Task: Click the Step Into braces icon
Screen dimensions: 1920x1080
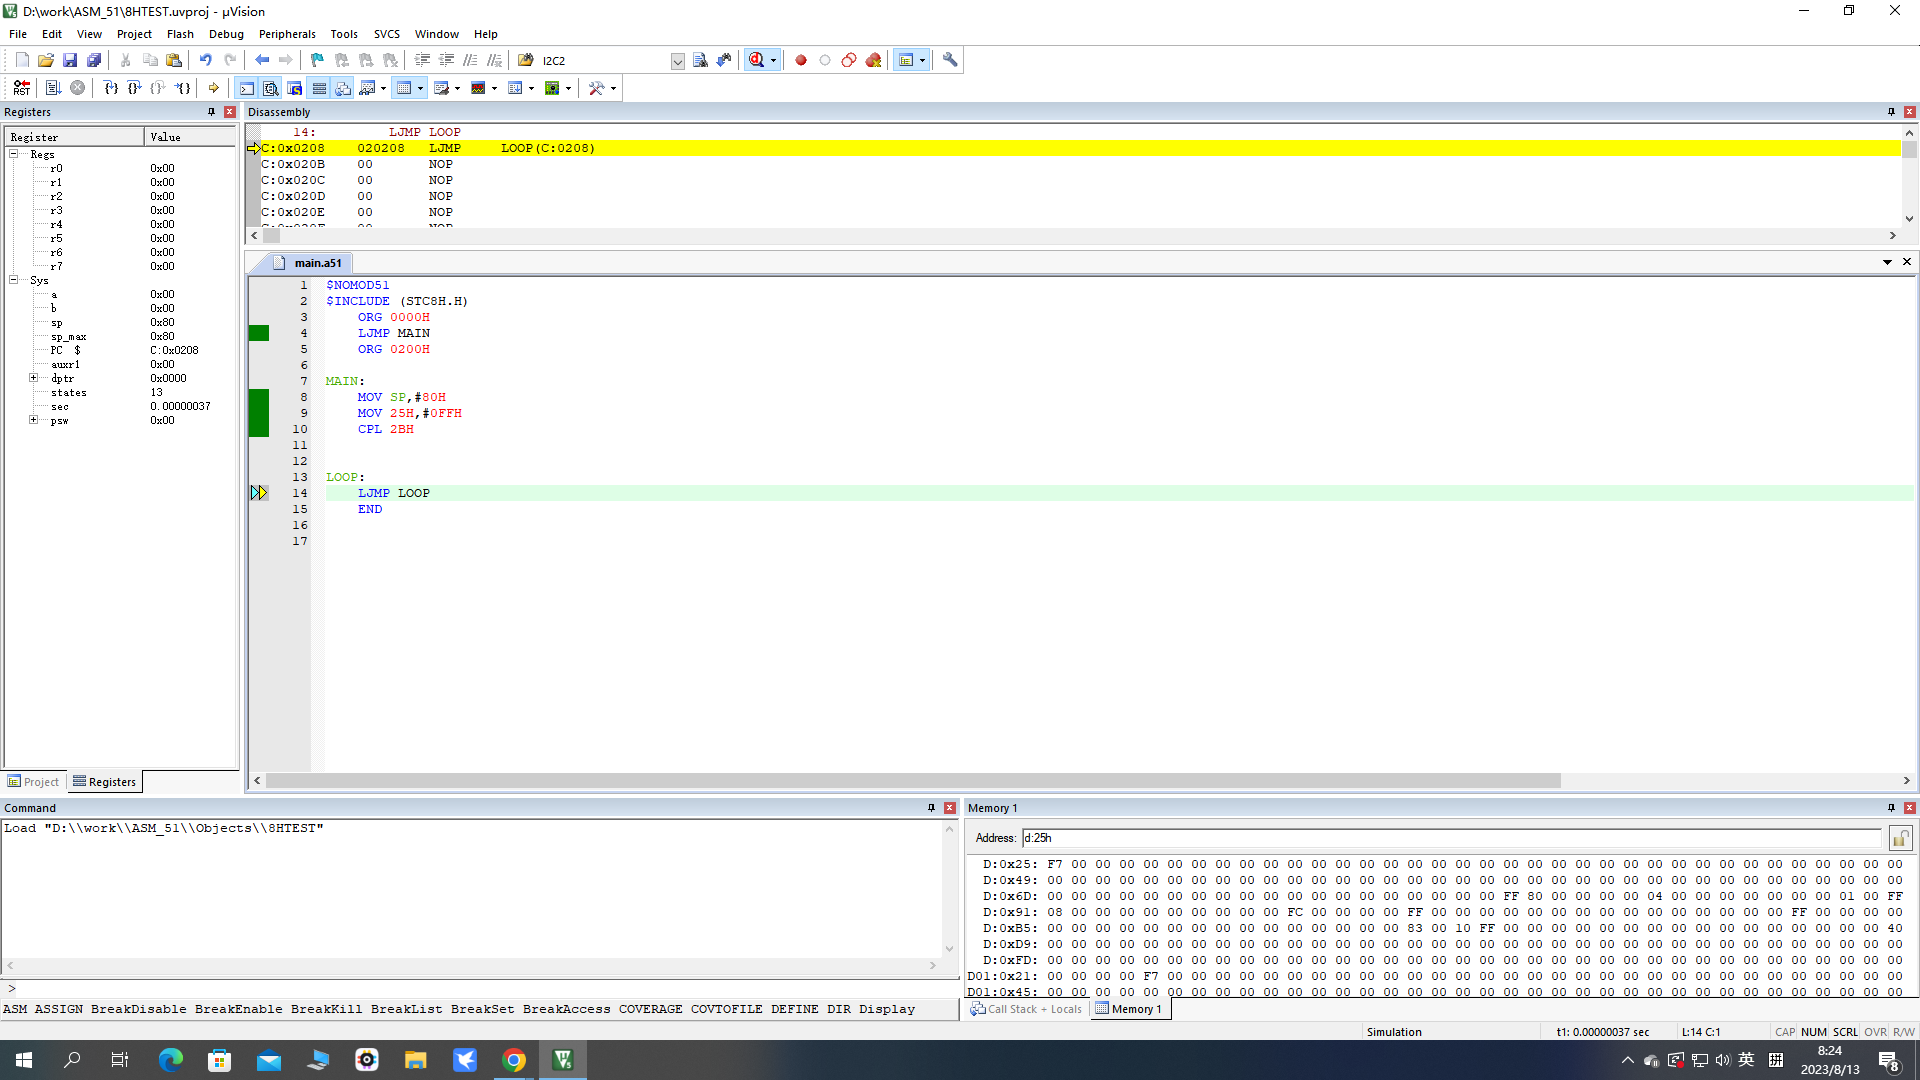Action: [111, 88]
